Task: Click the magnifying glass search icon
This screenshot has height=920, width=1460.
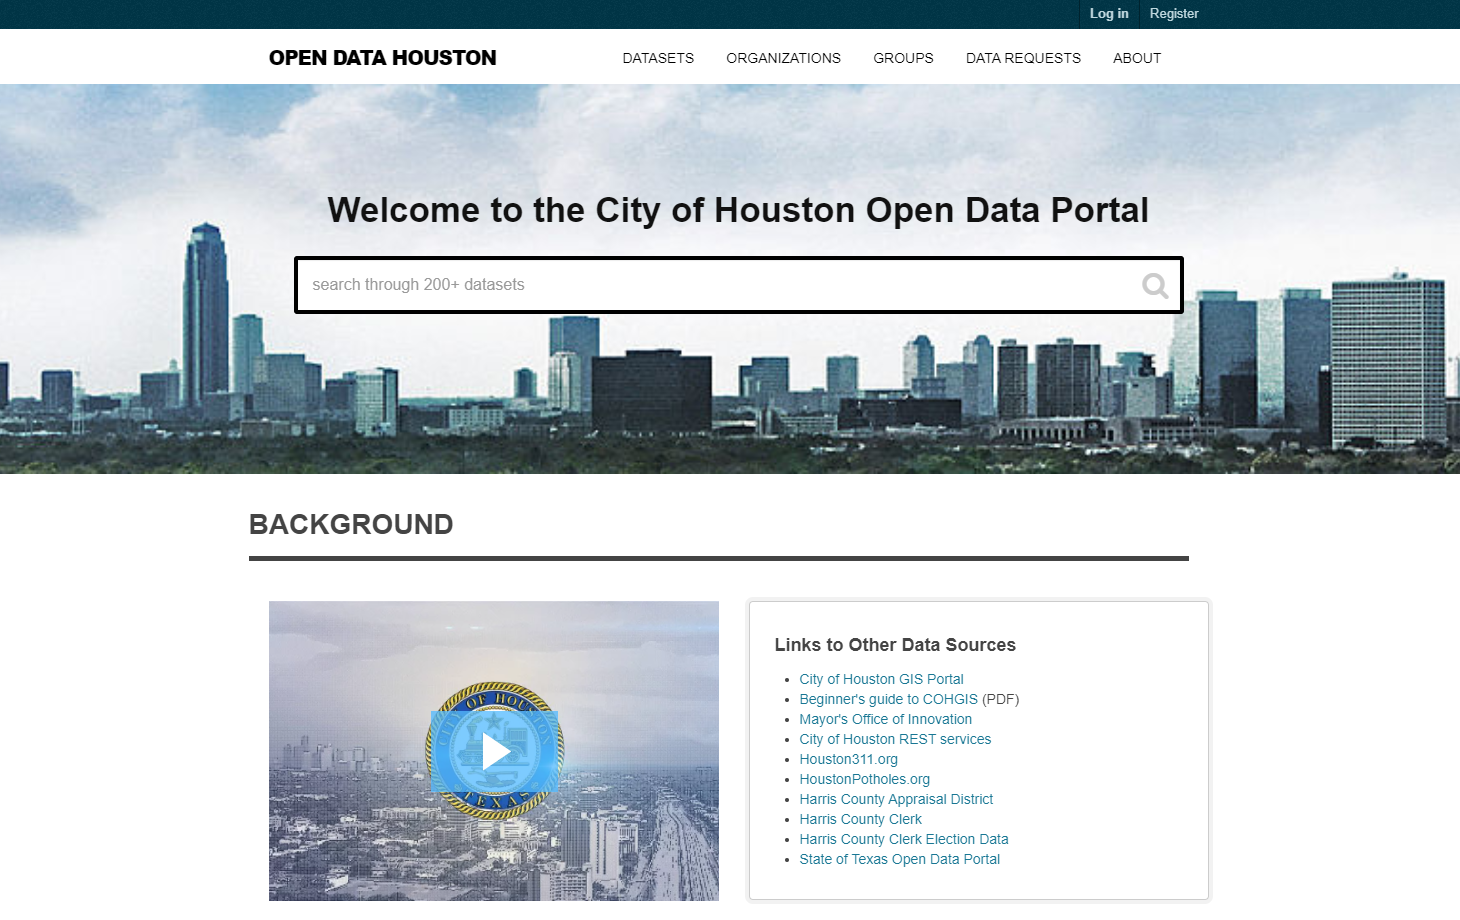Action: 1155,286
